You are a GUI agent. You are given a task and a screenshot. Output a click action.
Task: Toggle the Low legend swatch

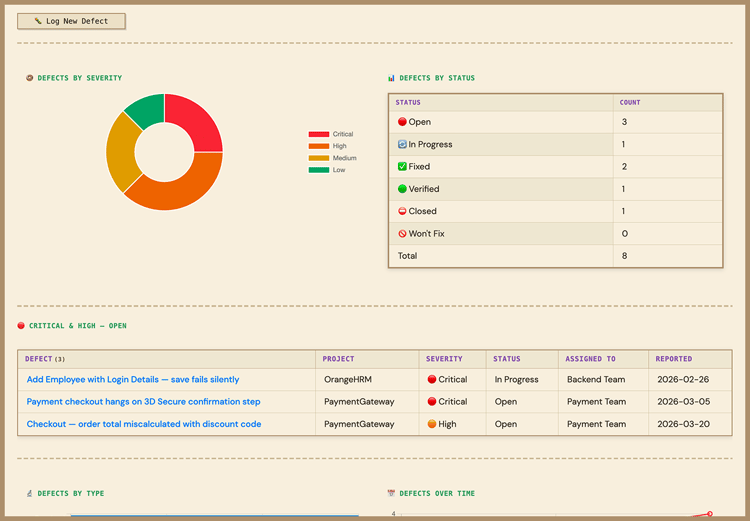[319, 170]
